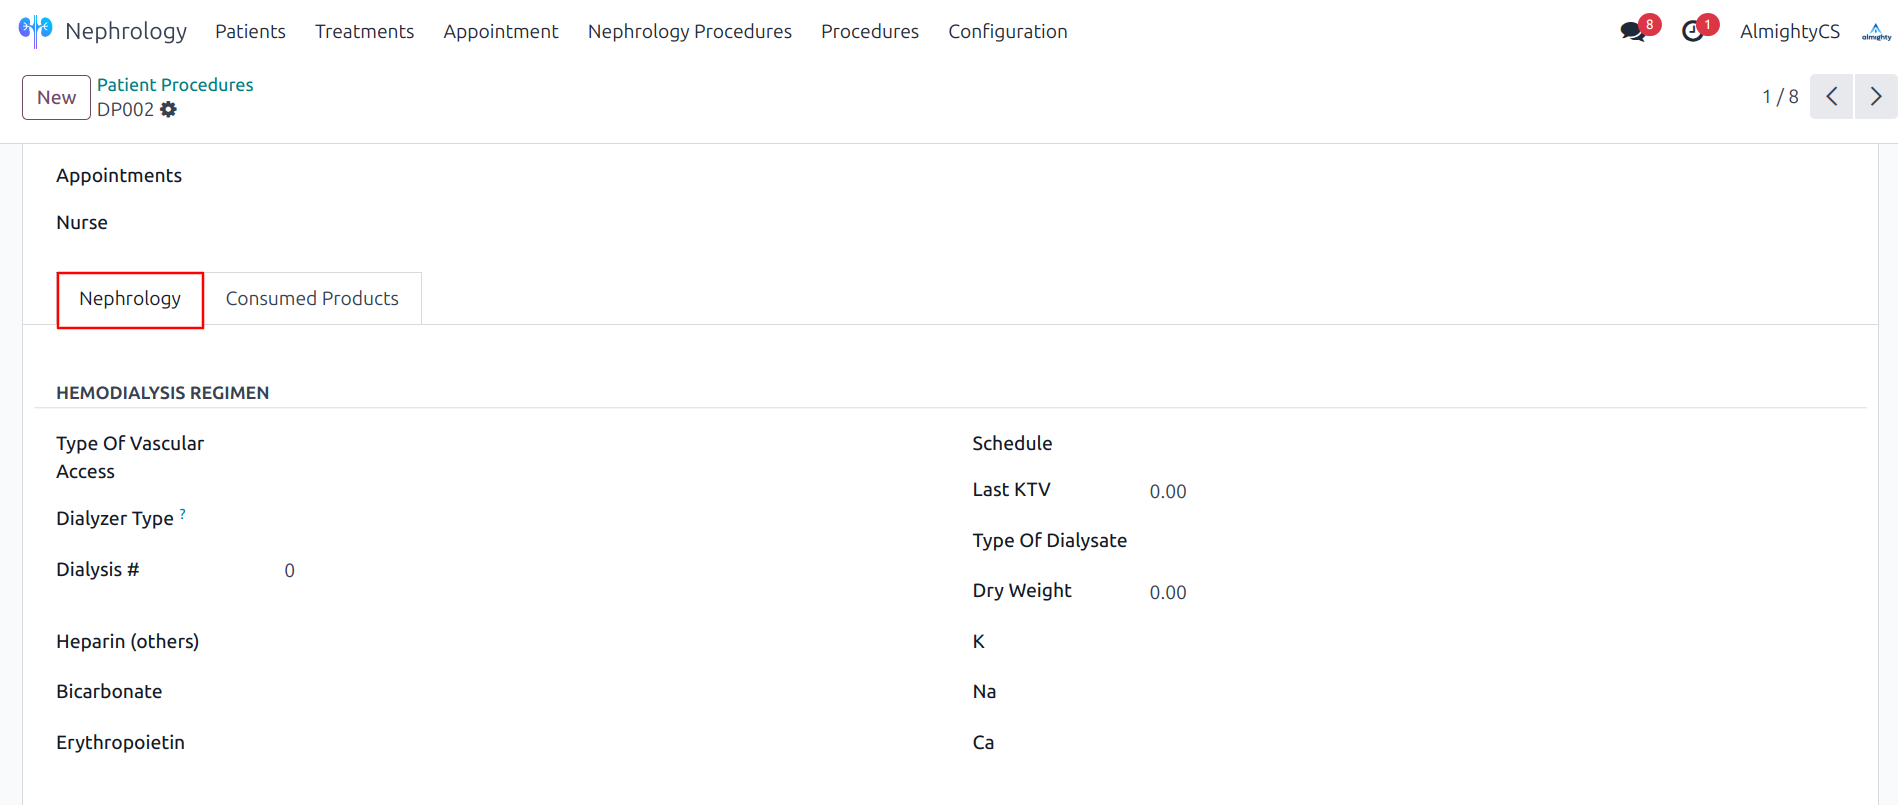Switch to the Consumed Products tab
1898x805 pixels.
(x=312, y=299)
